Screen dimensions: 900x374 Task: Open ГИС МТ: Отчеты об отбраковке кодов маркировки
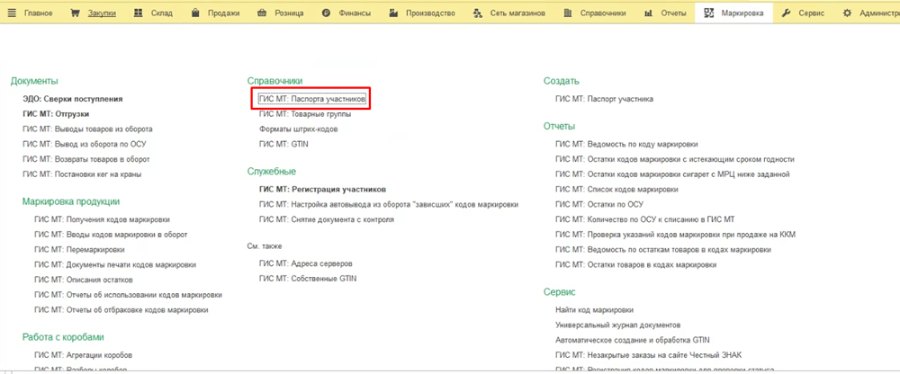(x=121, y=310)
